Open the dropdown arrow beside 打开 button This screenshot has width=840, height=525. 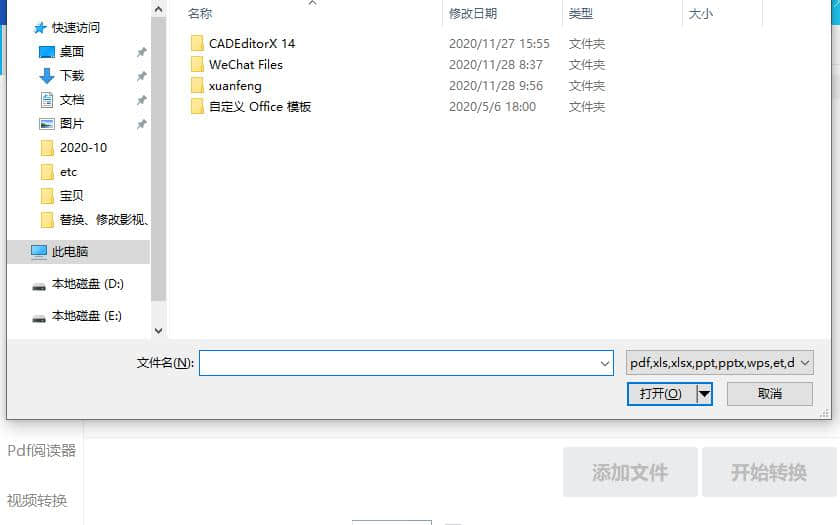(x=704, y=394)
